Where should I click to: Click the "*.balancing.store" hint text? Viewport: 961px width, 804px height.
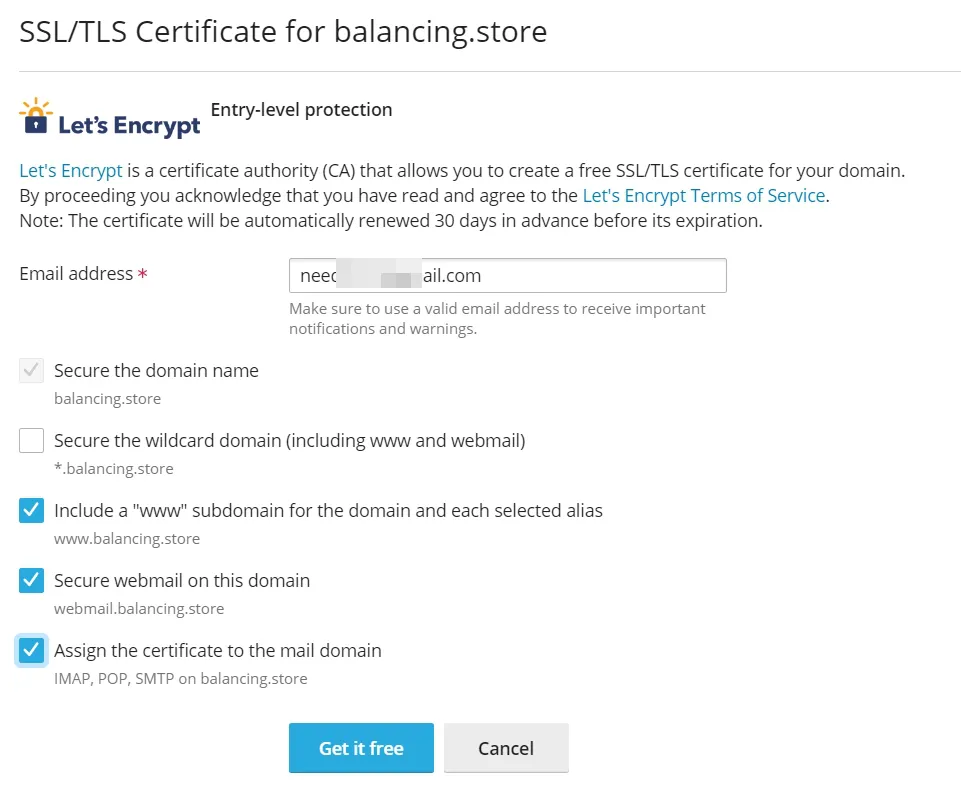coord(113,469)
